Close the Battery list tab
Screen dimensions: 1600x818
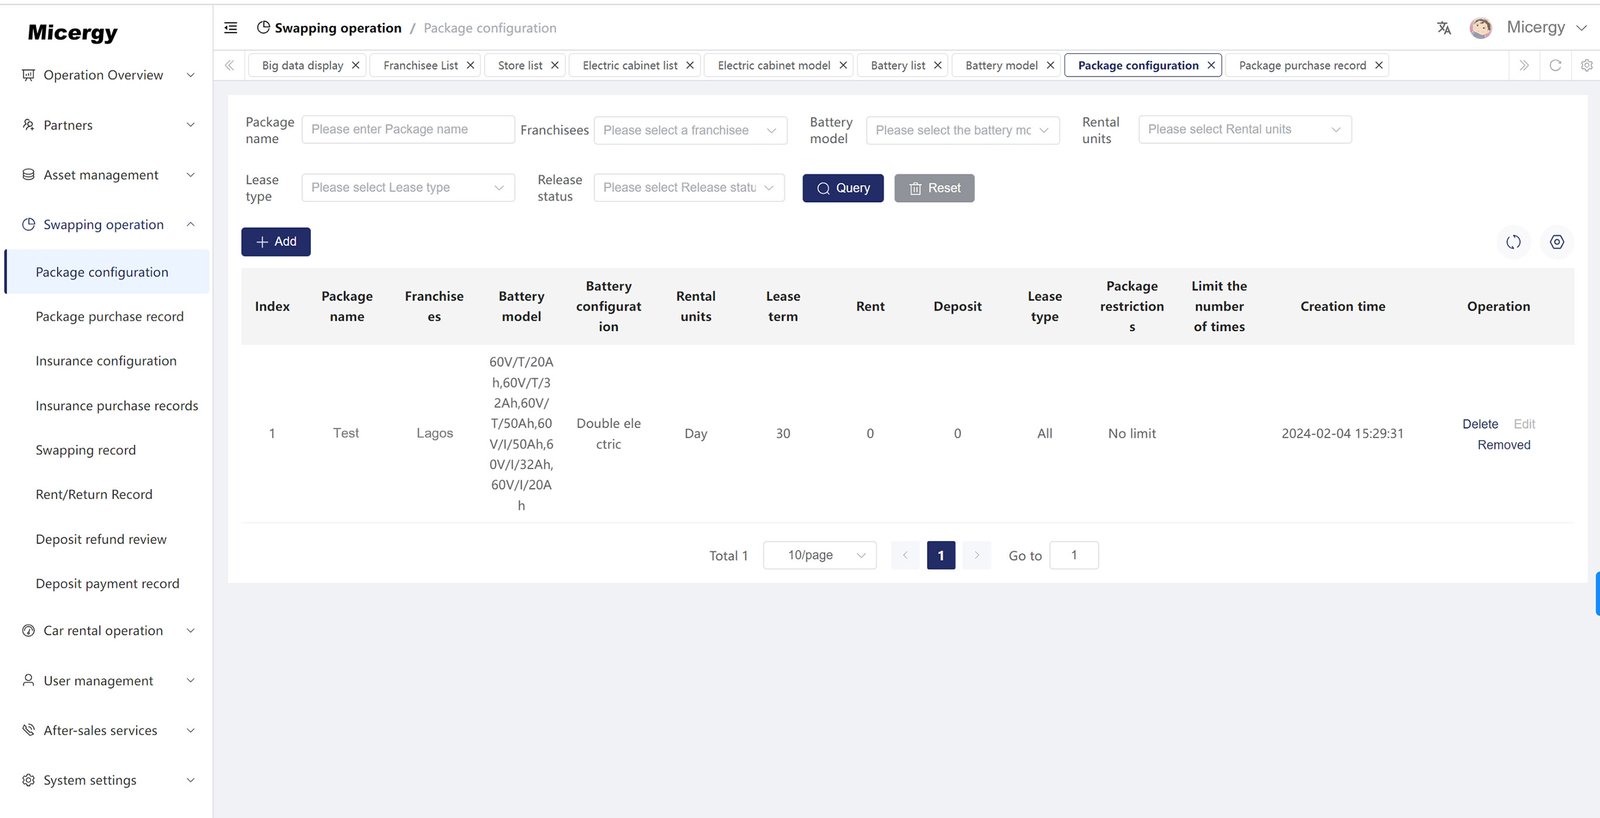937,65
